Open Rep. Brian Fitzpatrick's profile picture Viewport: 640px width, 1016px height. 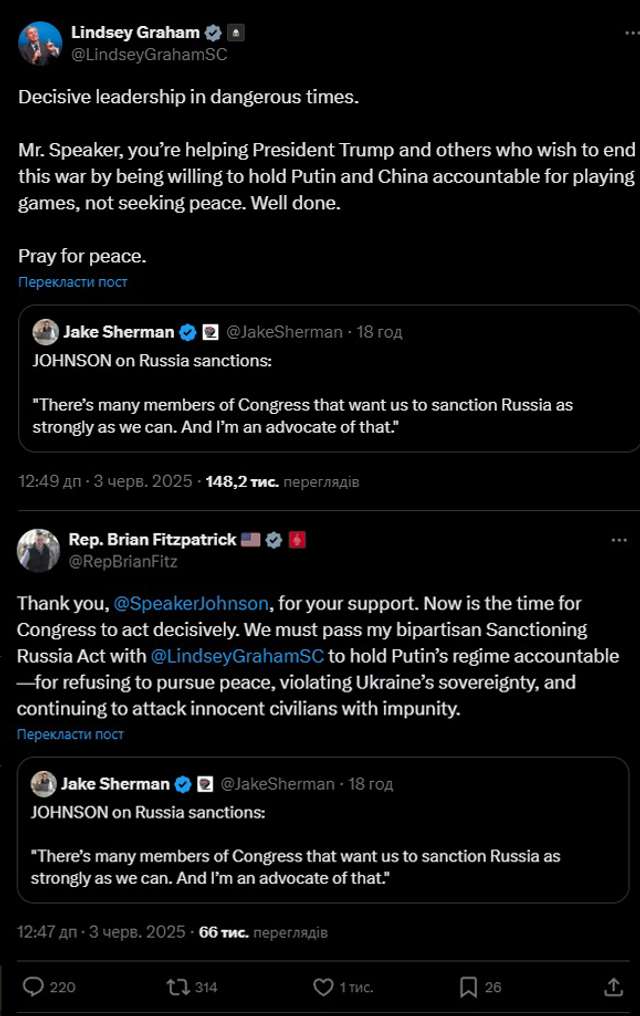(x=39, y=550)
